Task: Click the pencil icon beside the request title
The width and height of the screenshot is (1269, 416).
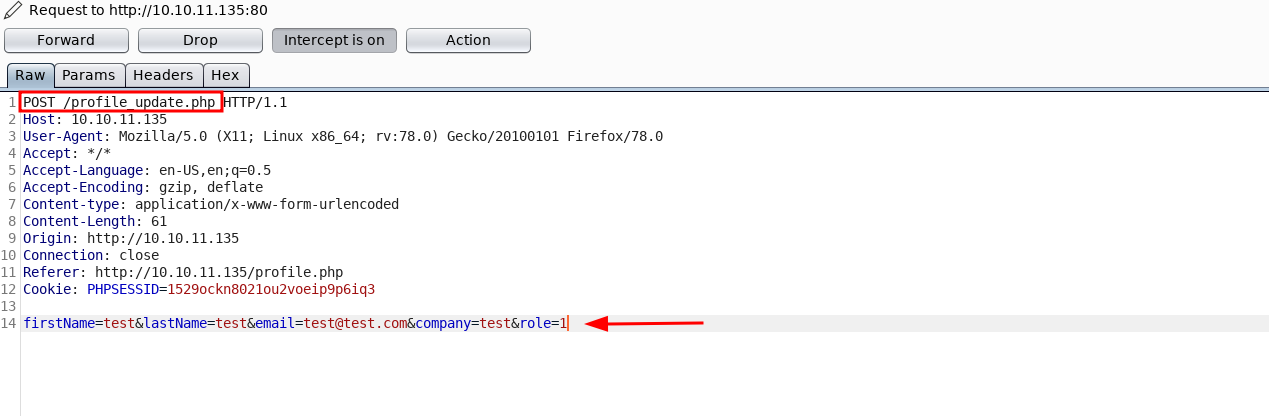Action: coord(12,11)
